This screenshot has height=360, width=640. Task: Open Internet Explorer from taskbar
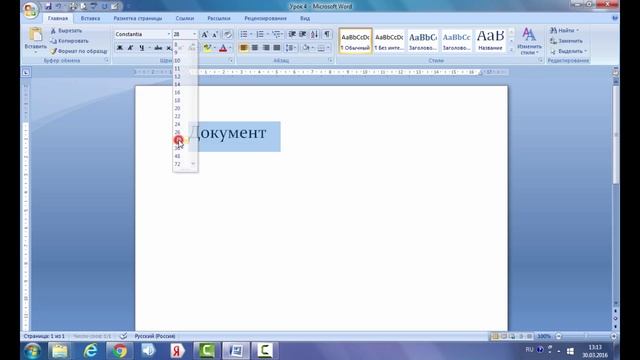click(x=90, y=351)
